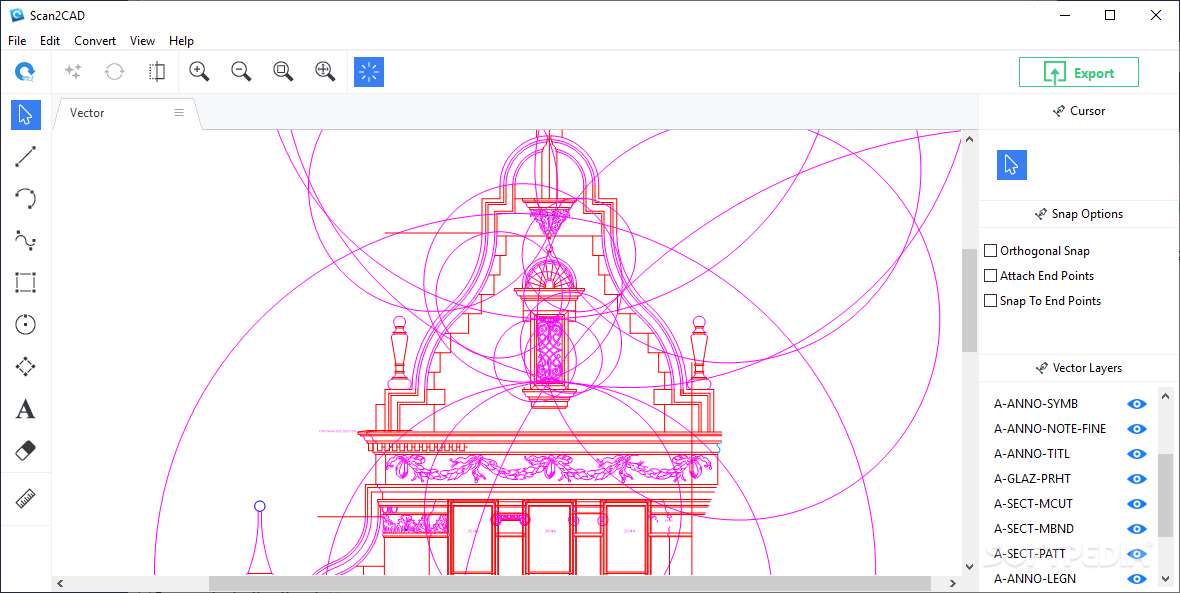Enable Snap To End Points
The image size is (1180, 593).
coord(990,300)
